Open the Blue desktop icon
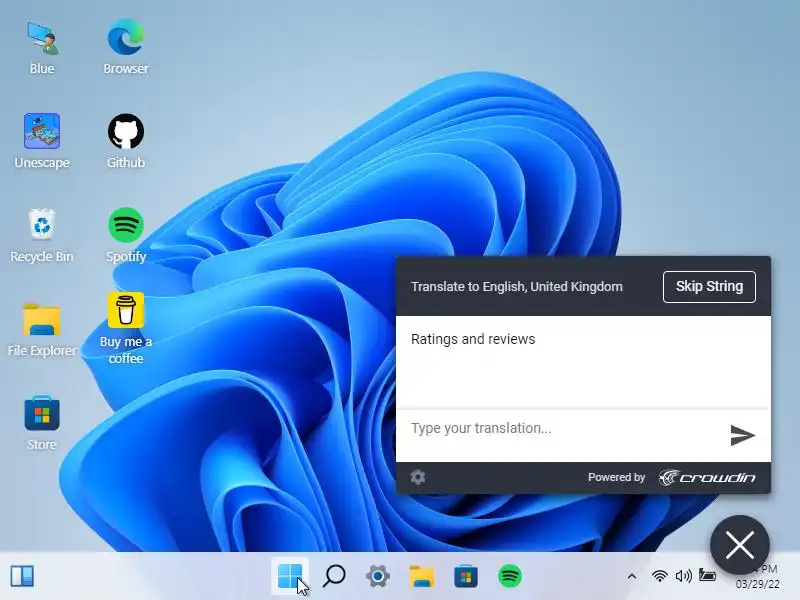Screen dimensions: 800x600 [x=42, y=47]
